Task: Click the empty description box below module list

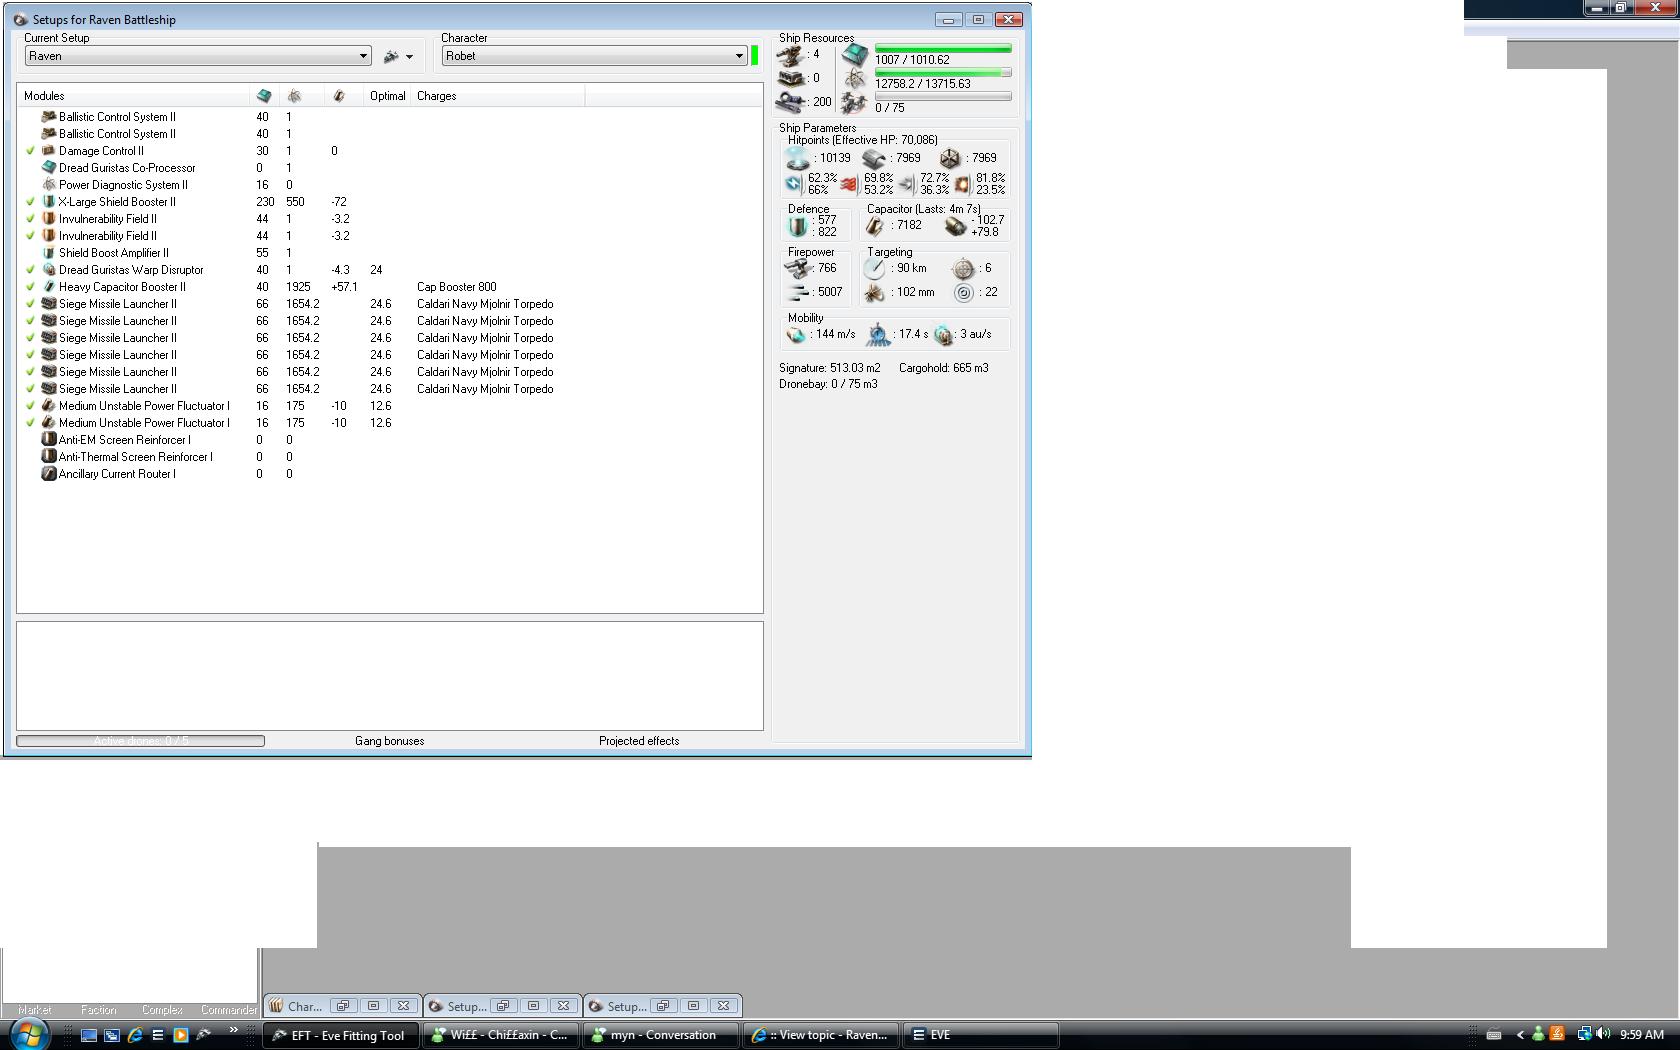Action: coord(390,676)
